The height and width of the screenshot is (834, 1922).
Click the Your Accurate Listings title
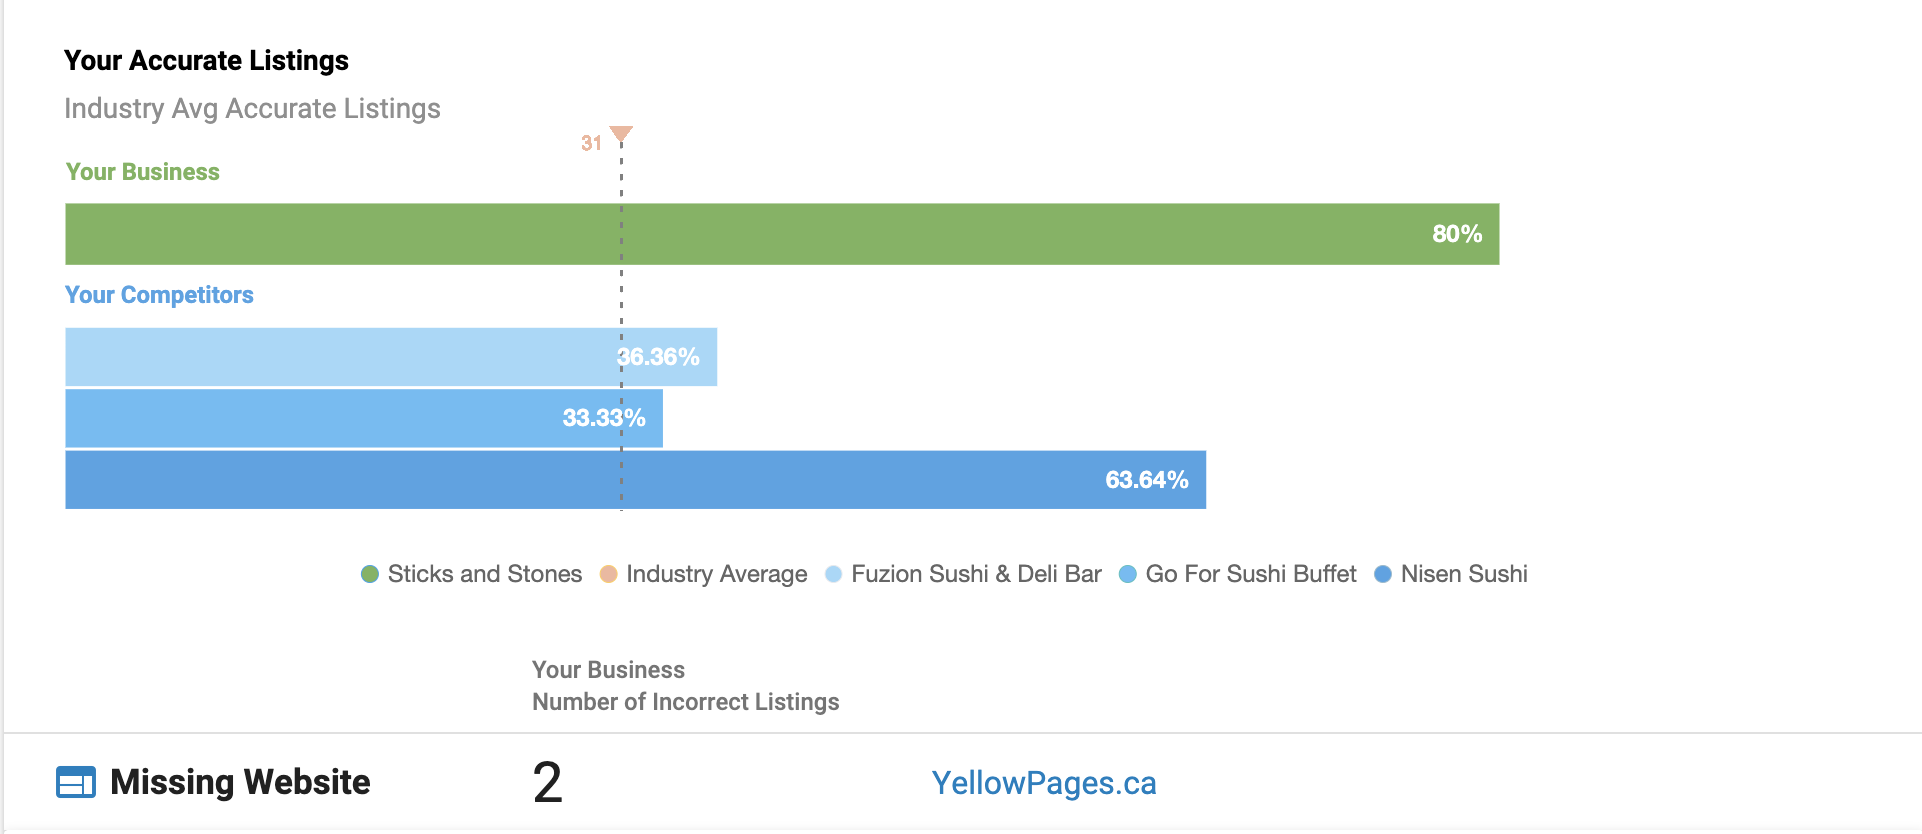click(206, 61)
